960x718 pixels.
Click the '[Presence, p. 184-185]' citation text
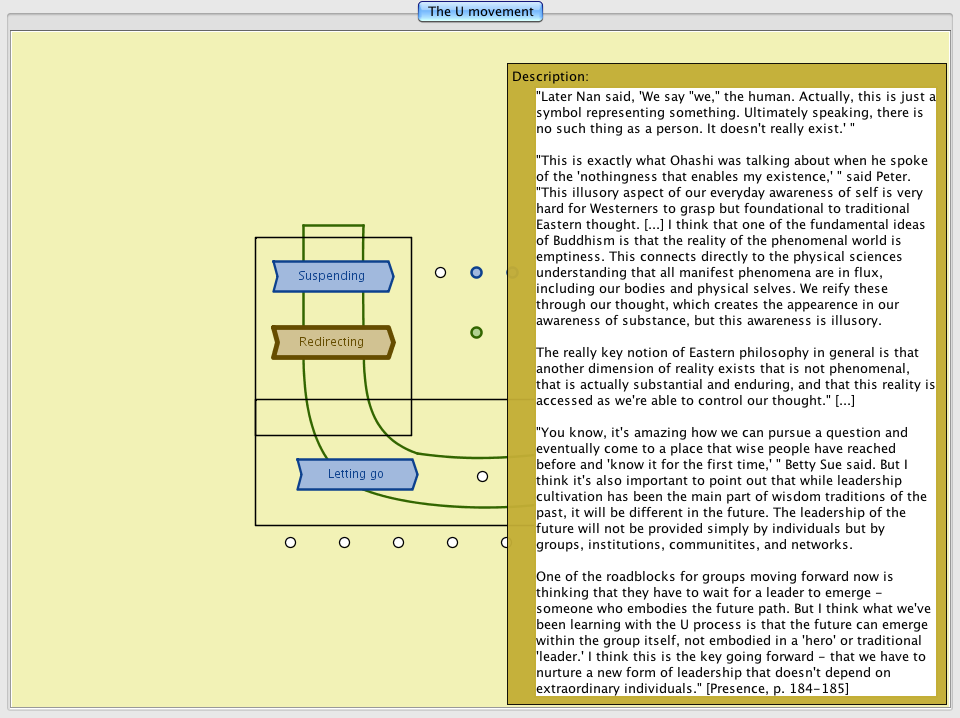[777, 688]
